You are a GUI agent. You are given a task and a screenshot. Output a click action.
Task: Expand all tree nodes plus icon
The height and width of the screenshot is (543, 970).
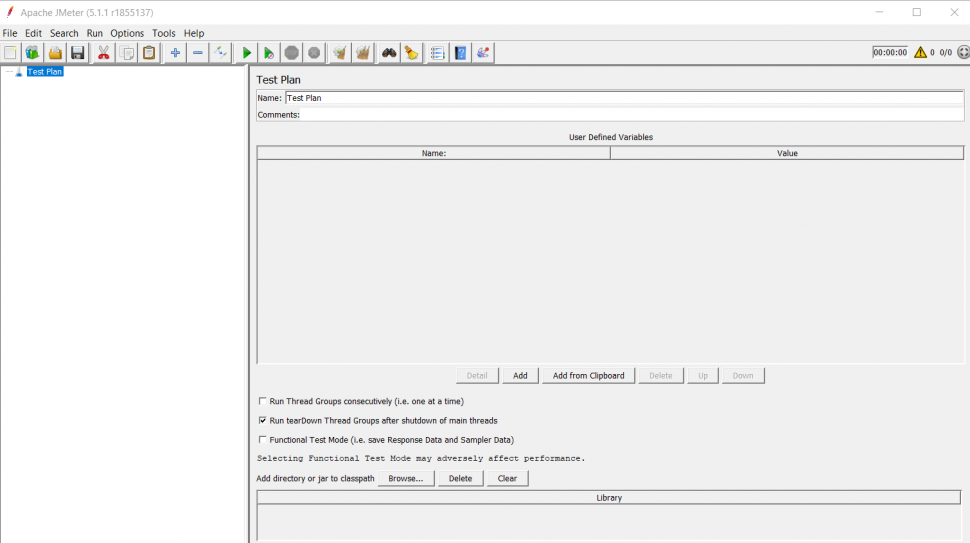point(175,53)
